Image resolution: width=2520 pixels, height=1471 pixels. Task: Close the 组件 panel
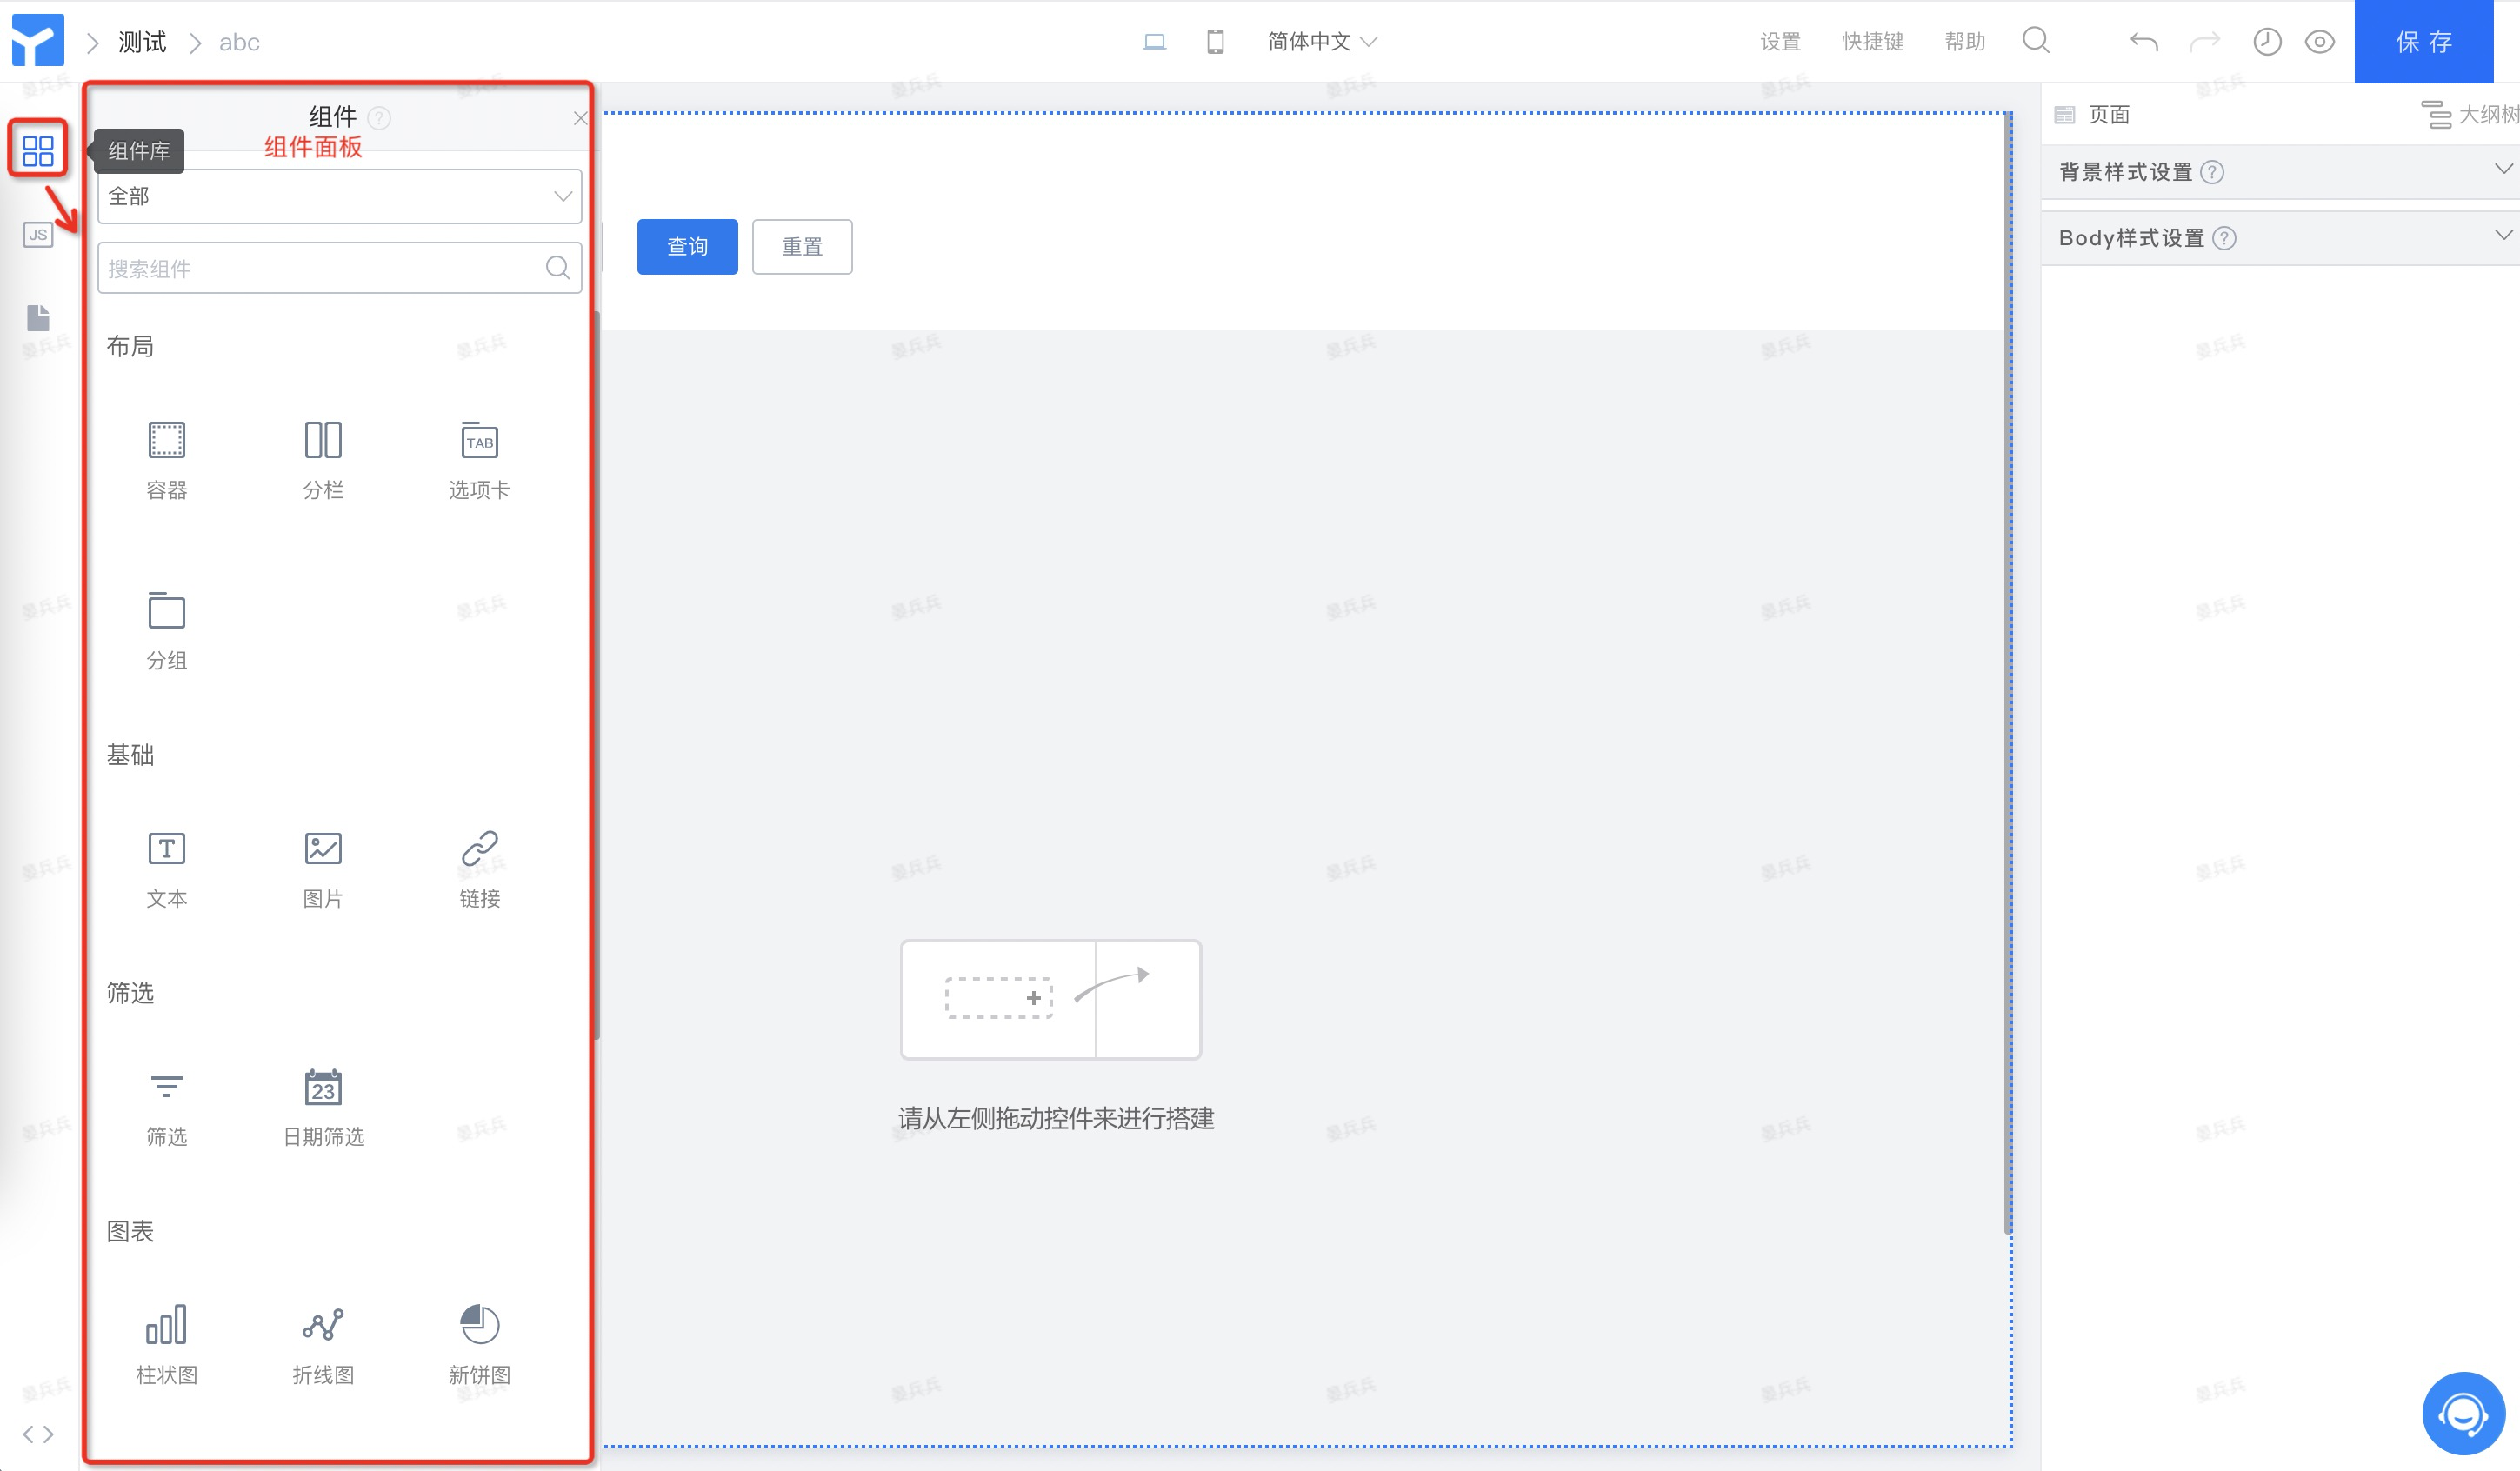tap(580, 118)
